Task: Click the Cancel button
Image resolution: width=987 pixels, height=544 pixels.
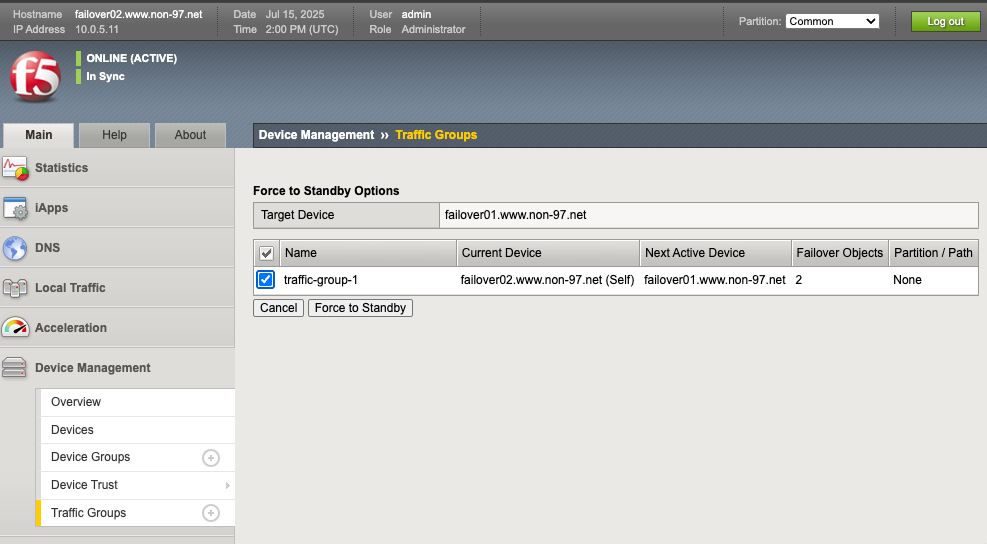Action: 279,308
